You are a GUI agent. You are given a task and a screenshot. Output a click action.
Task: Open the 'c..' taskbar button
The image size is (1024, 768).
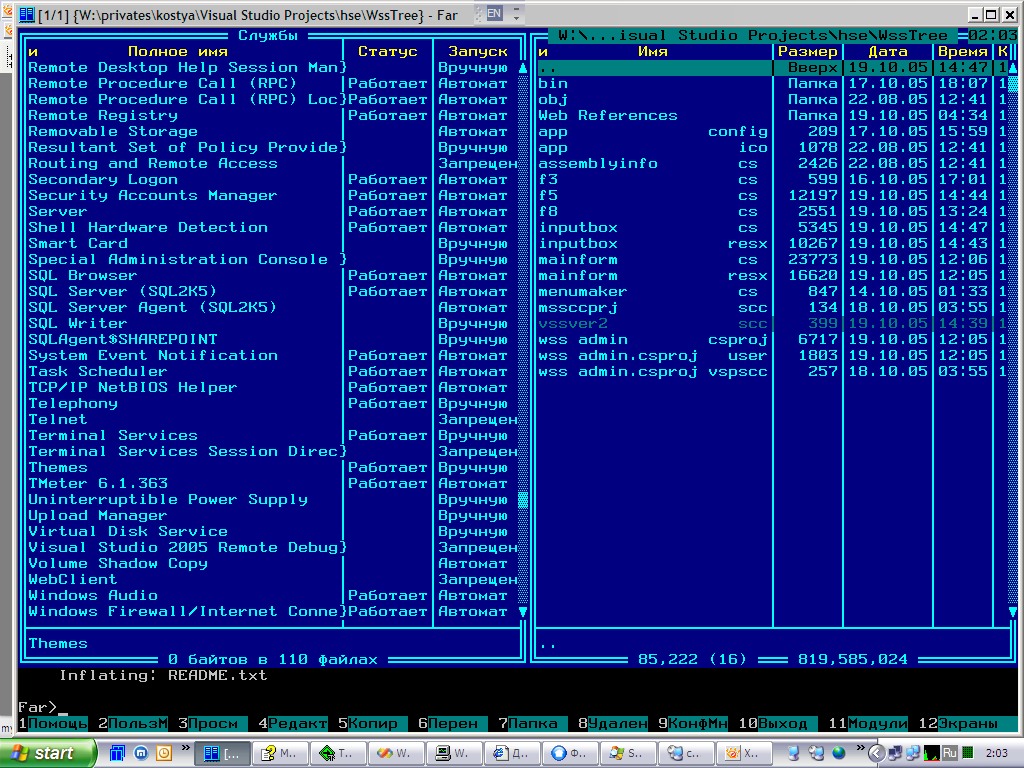click(x=686, y=754)
